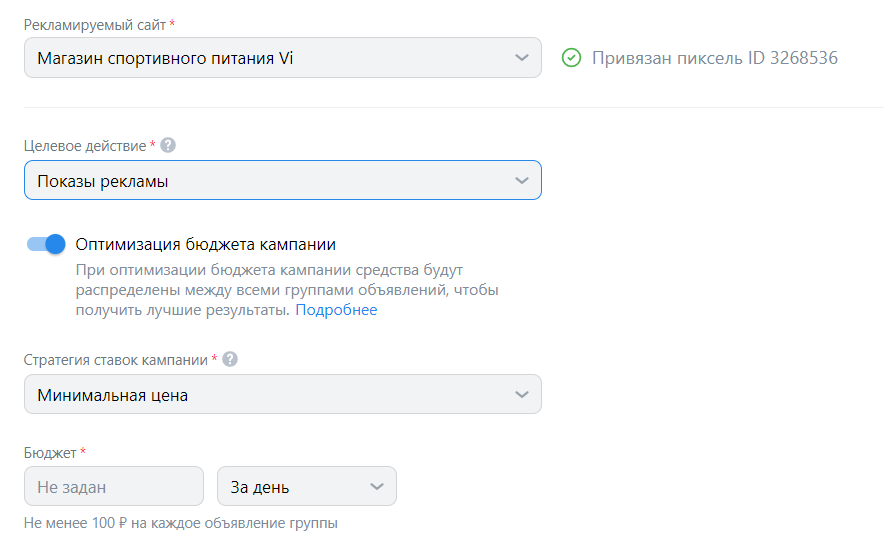Screen dimensions: 884x543
Task: Click the green pixel-linked checkmark icon
Action: pyautogui.click(x=571, y=58)
